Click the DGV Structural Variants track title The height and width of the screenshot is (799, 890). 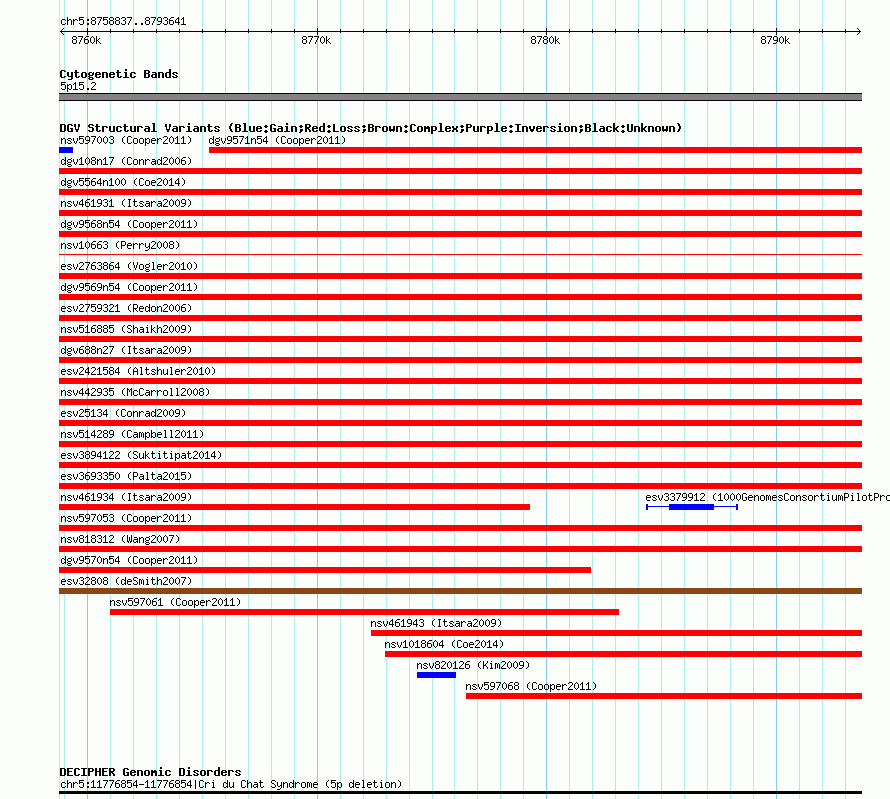[371, 128]
